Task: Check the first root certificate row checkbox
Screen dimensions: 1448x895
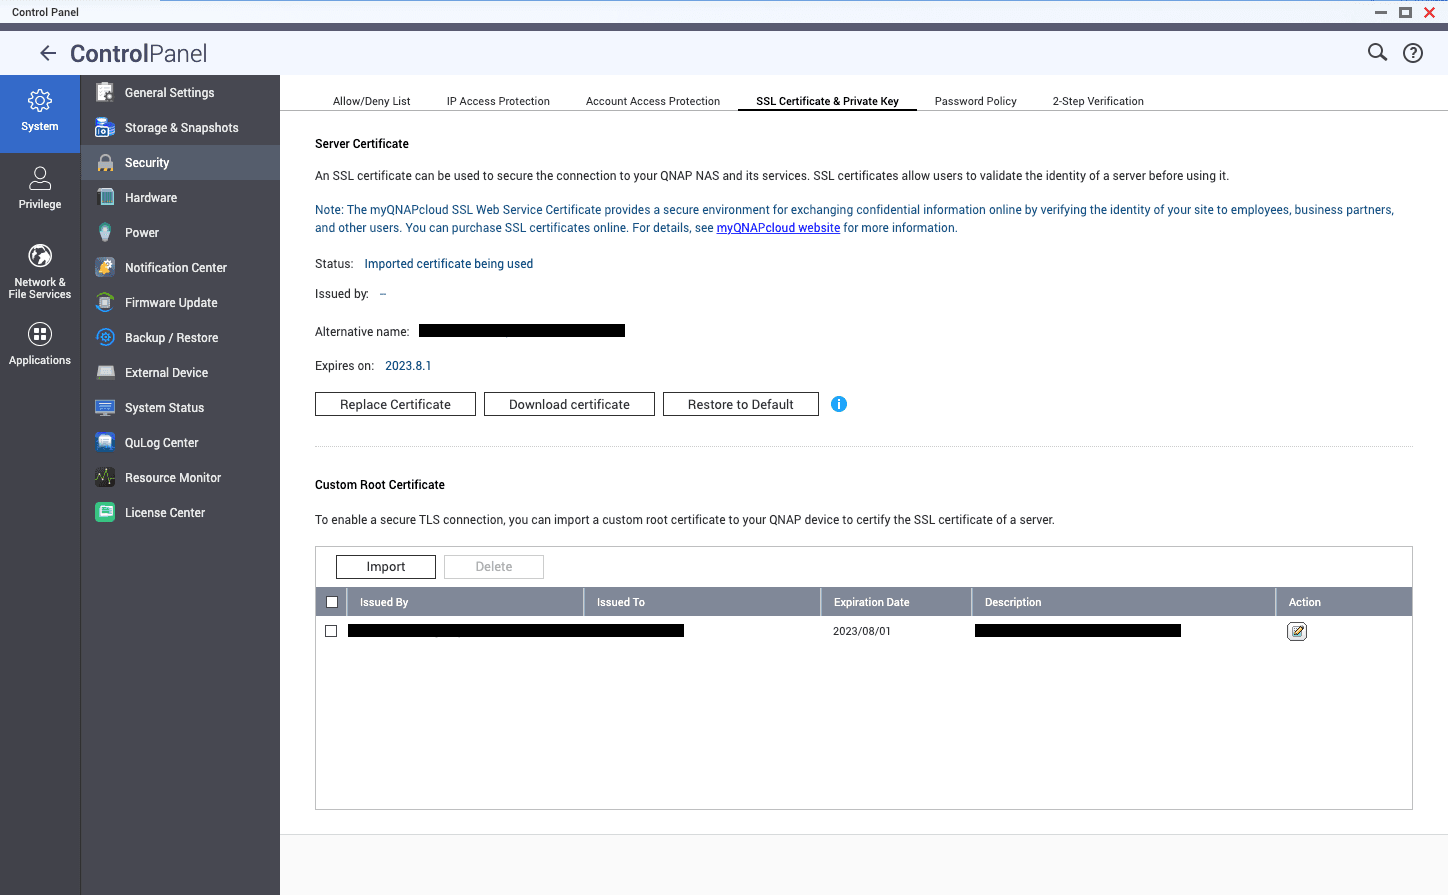Action: (x=331, y=631)
